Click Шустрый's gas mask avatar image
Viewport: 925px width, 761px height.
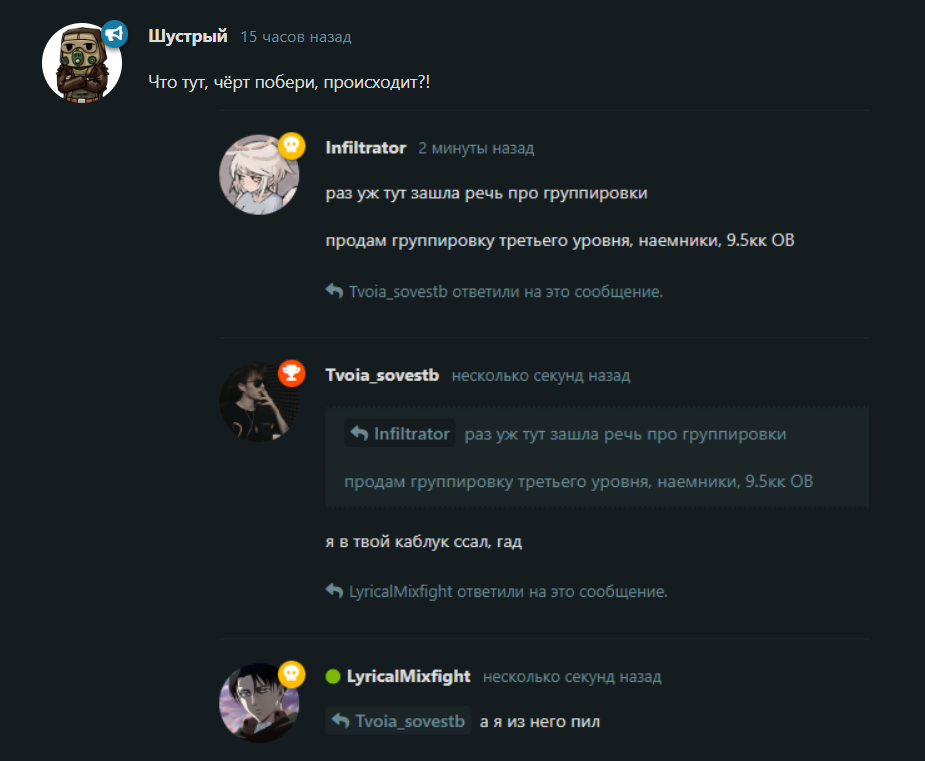click(x=82, y=63)
